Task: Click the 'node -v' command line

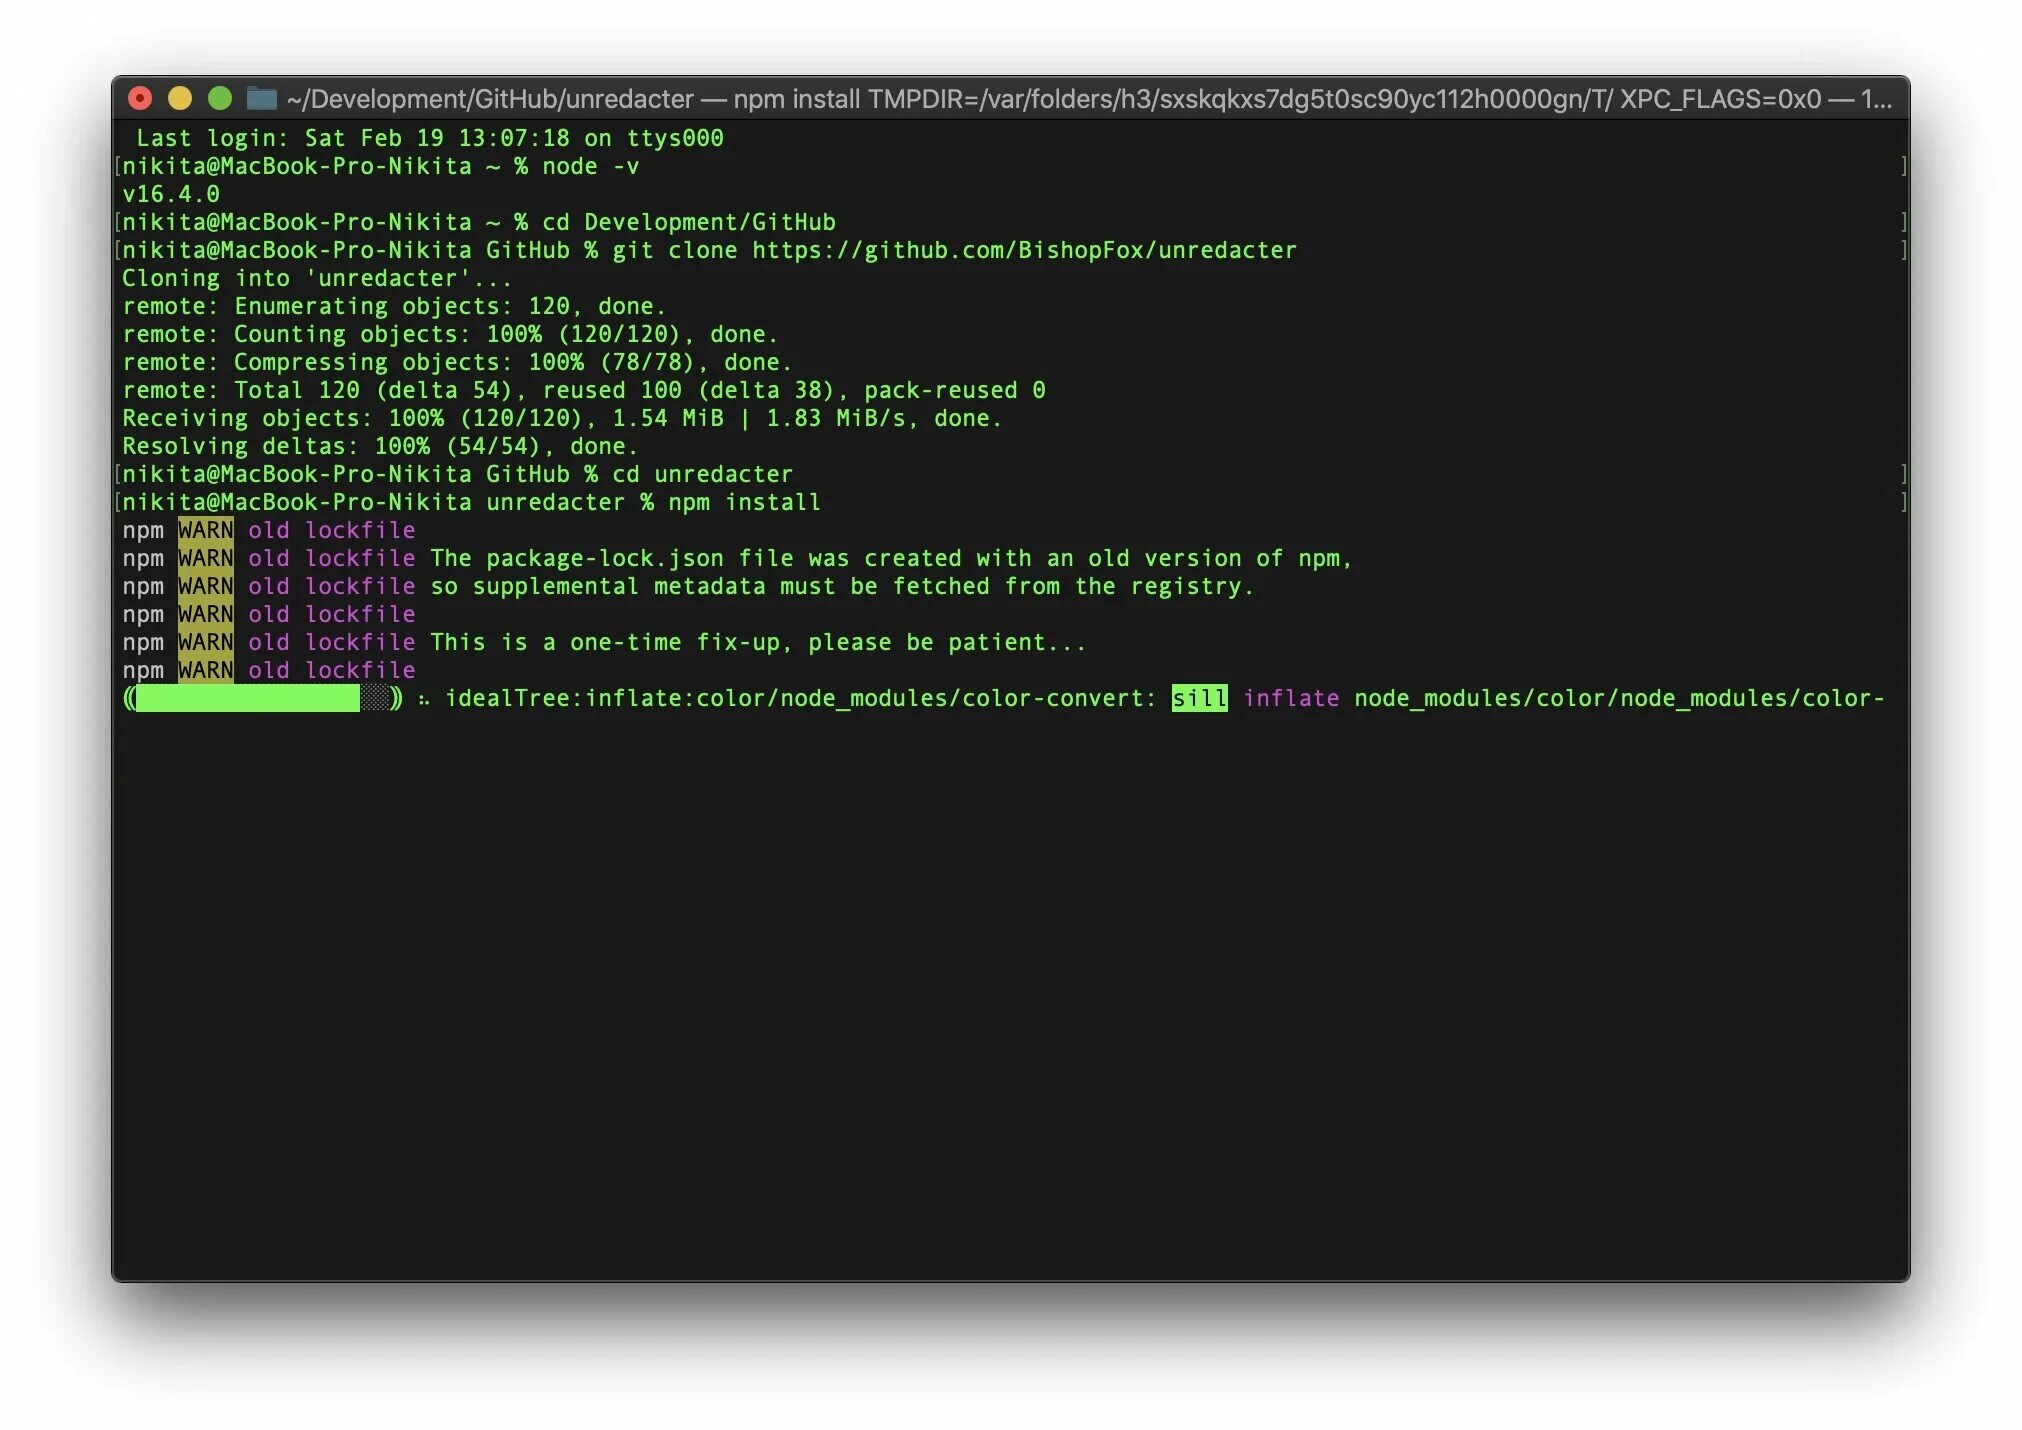Action: pos(380,166)
